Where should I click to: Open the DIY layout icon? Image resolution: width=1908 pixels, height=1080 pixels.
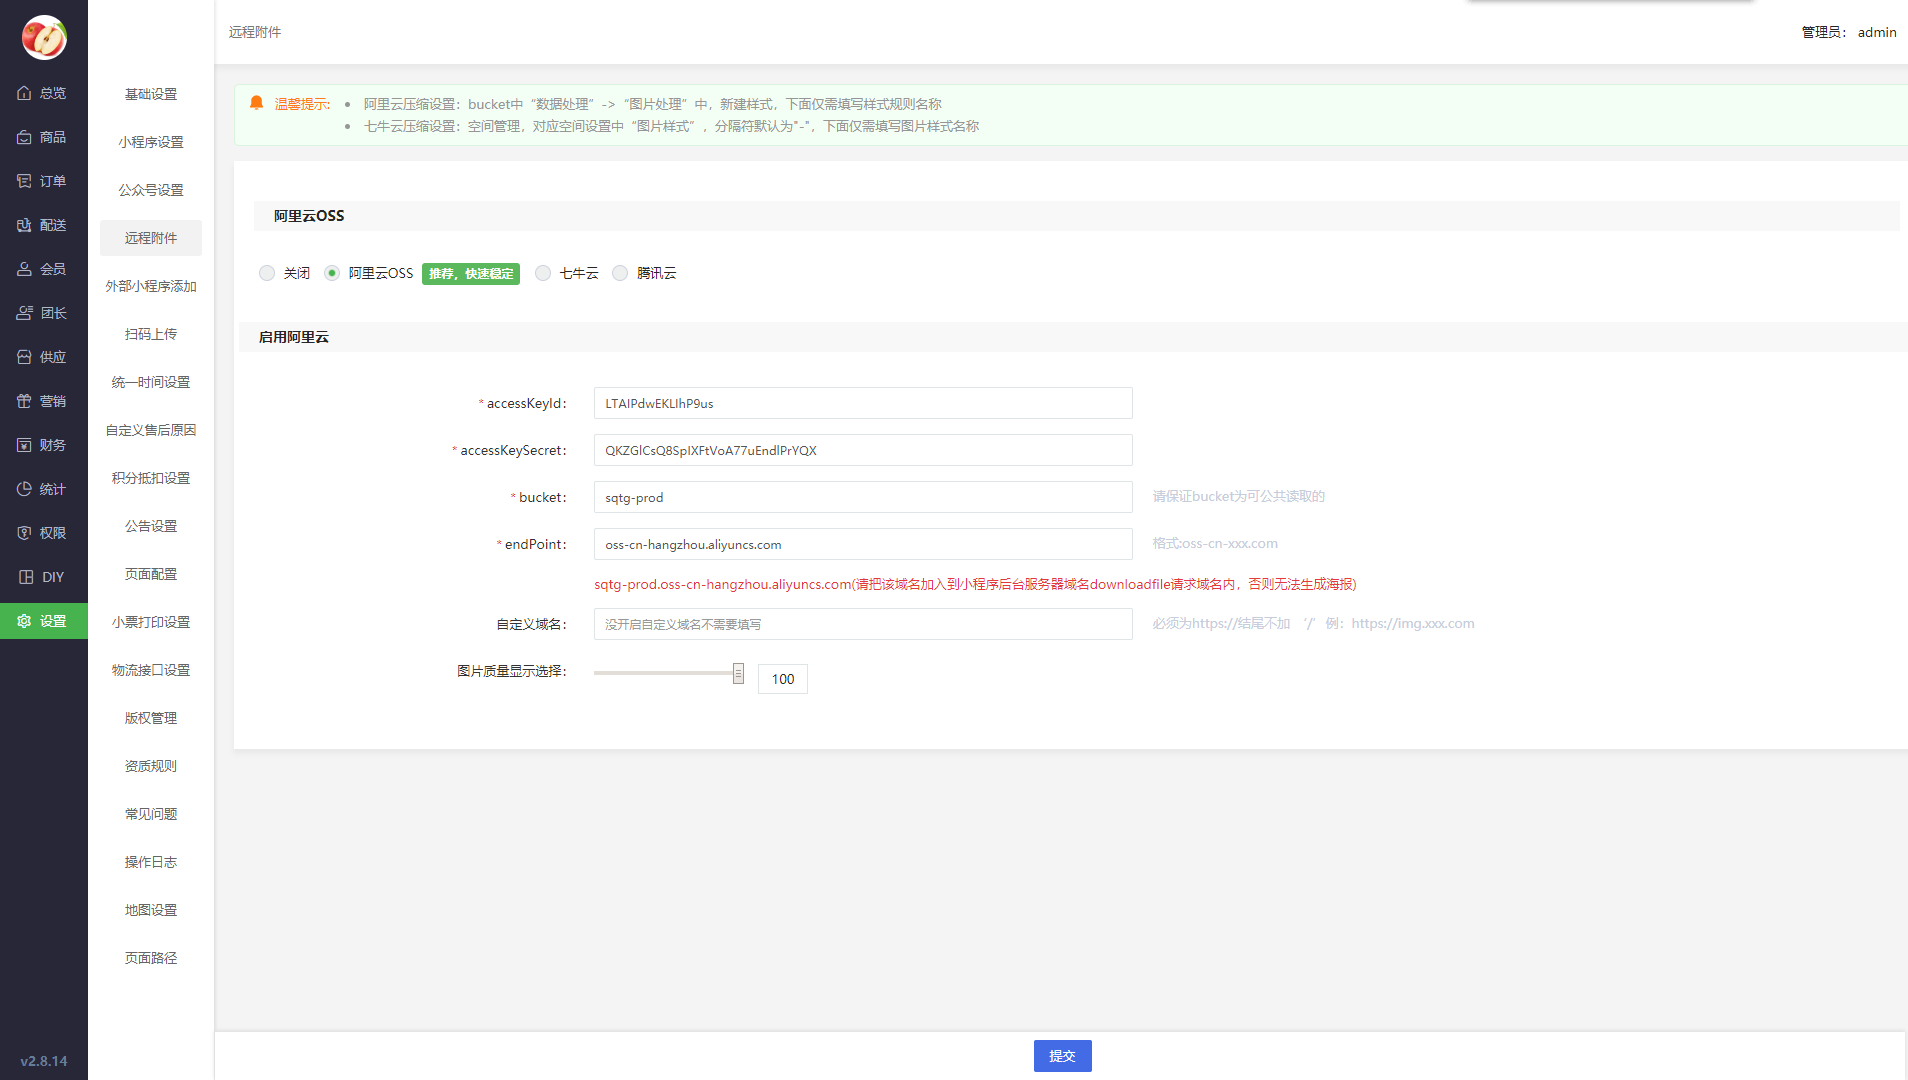tap(26, 577)
